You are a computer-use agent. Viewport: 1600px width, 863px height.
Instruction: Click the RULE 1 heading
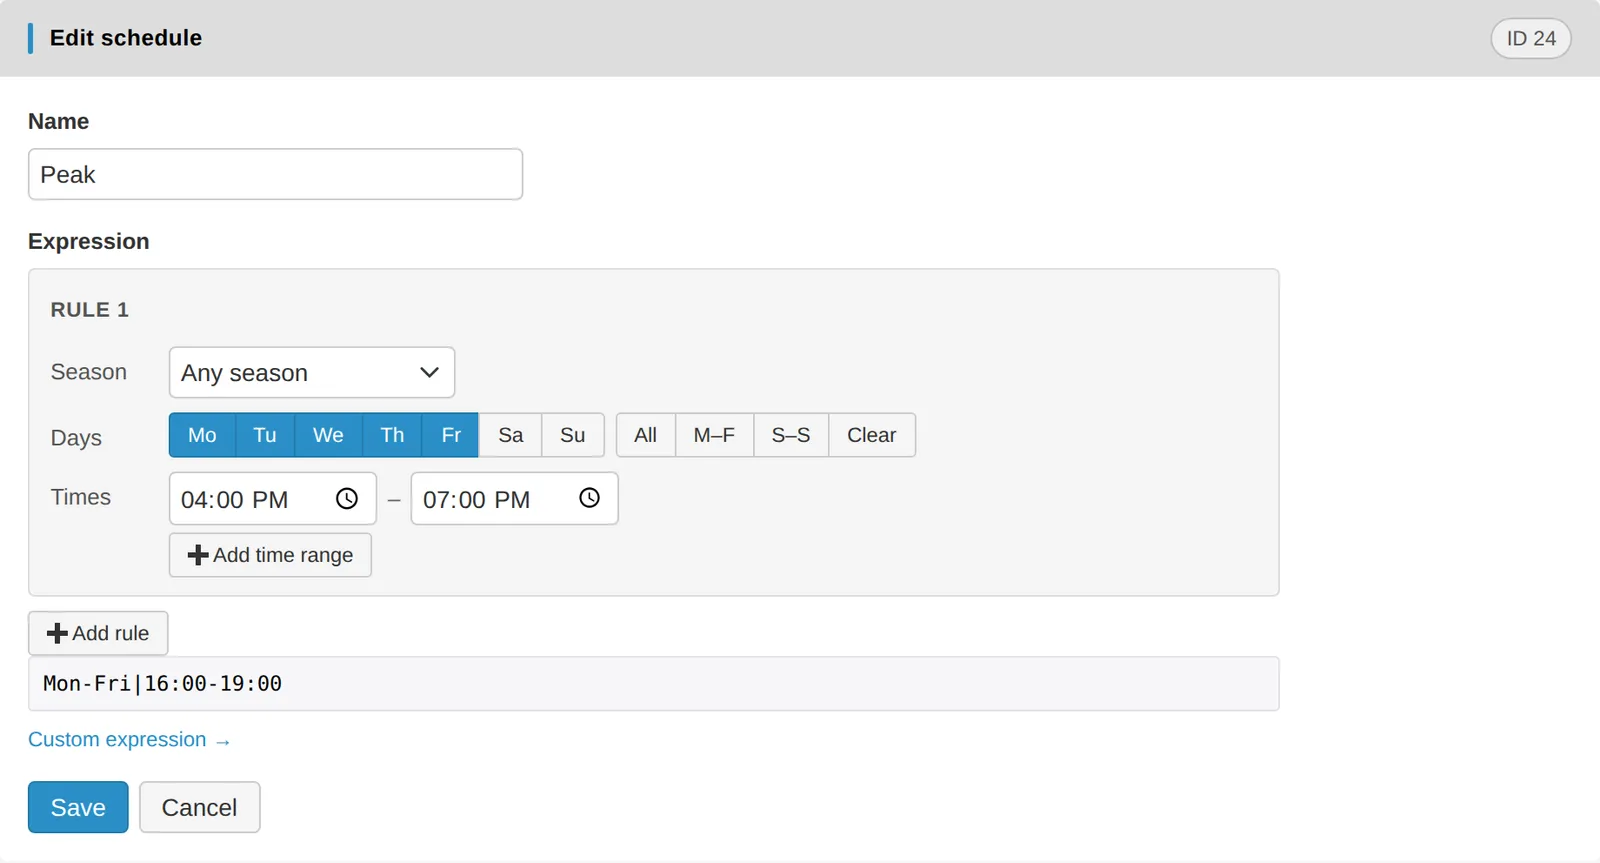[x=90, y=310]
